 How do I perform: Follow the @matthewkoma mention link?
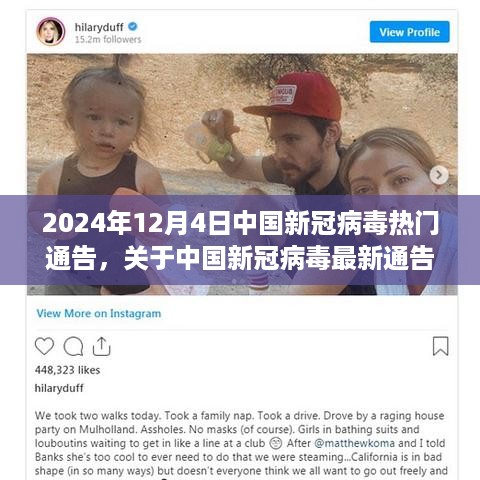(x=354, y=443)
